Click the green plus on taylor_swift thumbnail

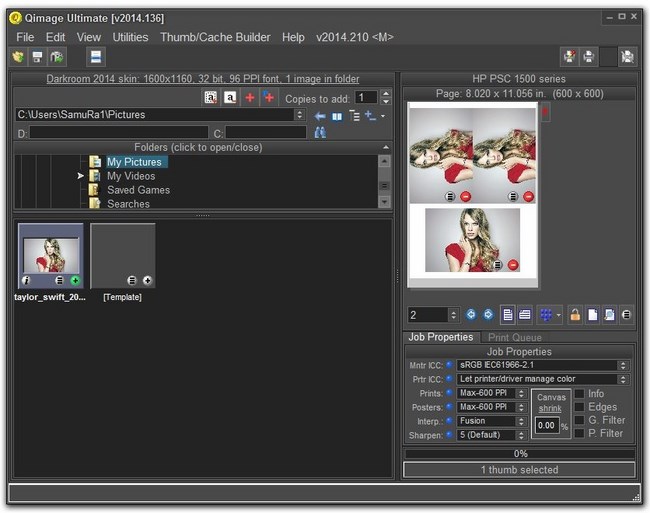[75, 281]
